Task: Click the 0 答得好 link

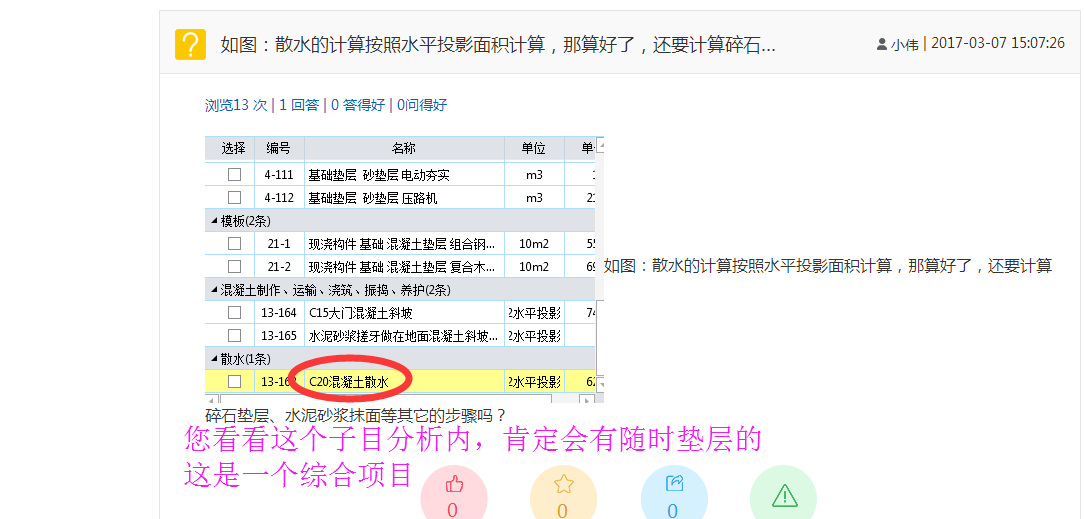Action: tap(358, 105)
